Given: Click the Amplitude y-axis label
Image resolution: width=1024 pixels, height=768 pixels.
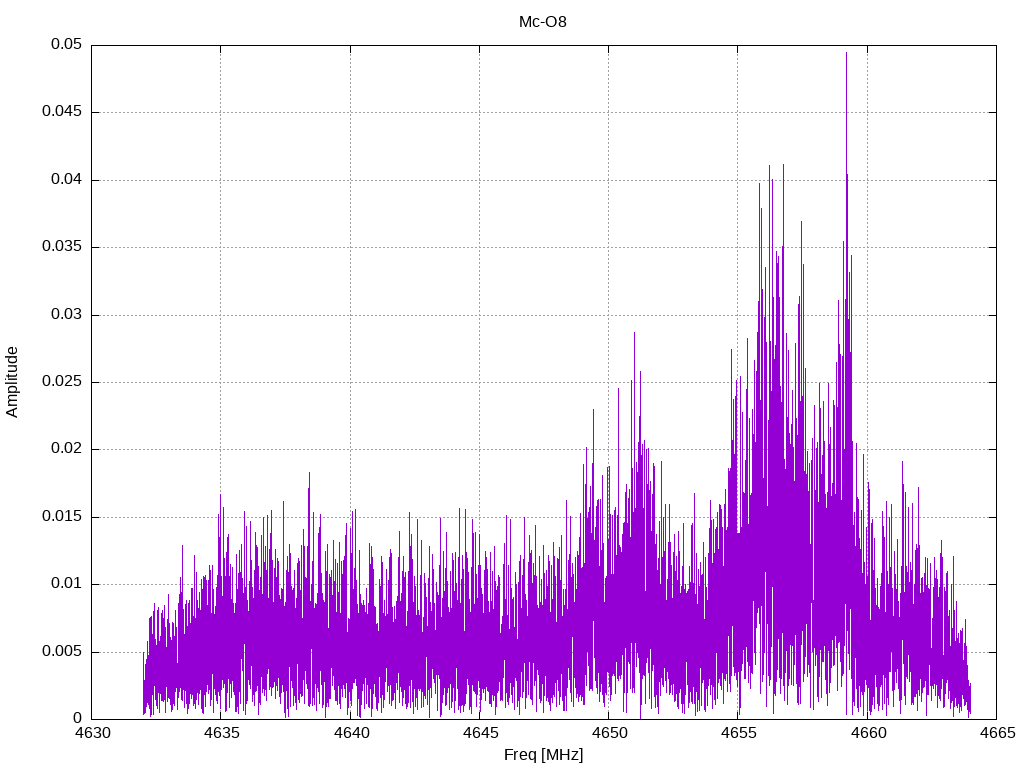Looking at the screenshot, I should click(13, 382).
